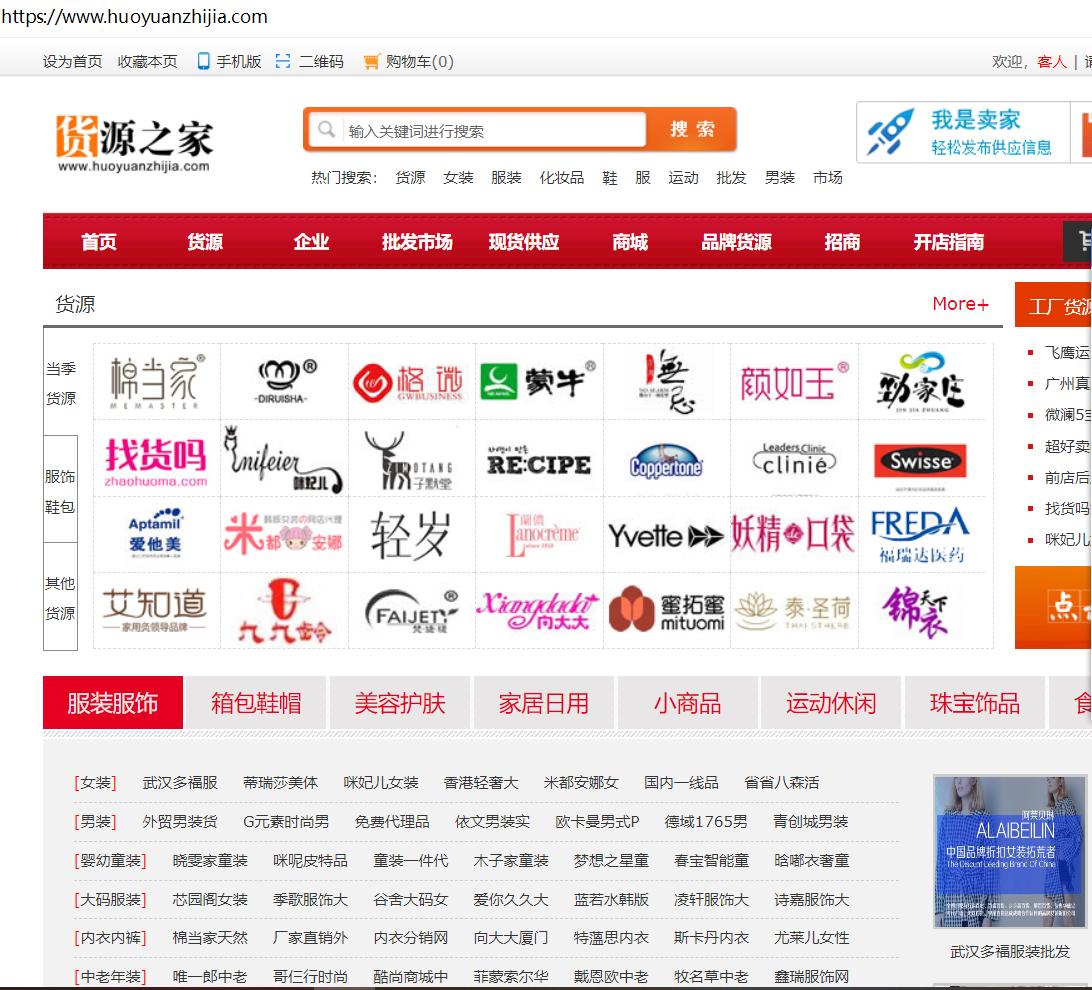This screenshot has width=1092, height=990.
Task: Switch to the 箱包鞋帽 category tab
Action: (256, 702)
